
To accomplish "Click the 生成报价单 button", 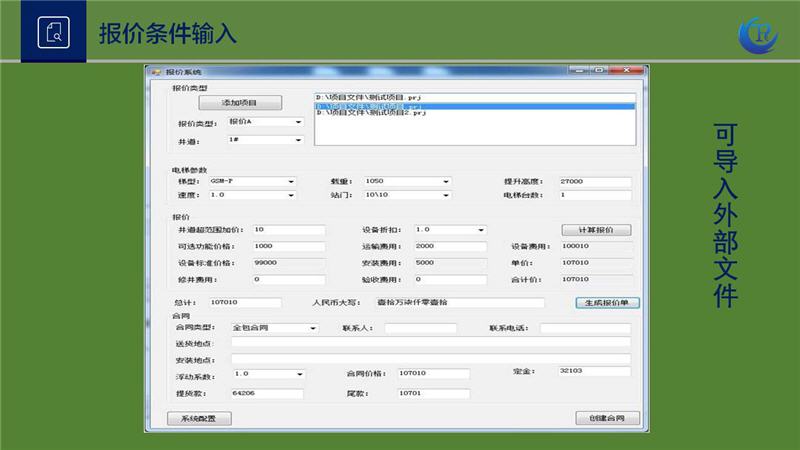I will (x=607, y=302).
